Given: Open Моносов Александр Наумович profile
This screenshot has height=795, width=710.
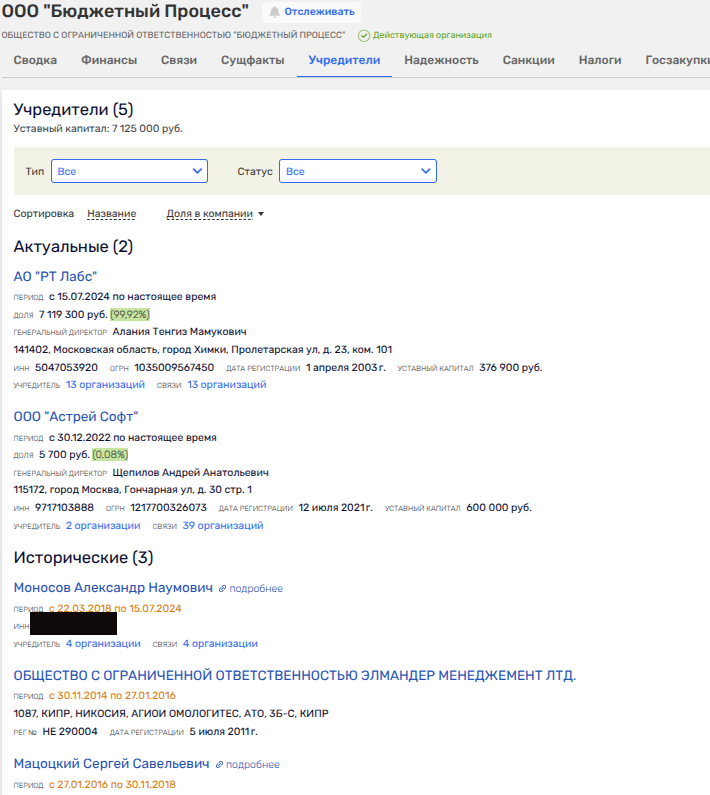Looking at the screenshot, I should click(112, 588).
